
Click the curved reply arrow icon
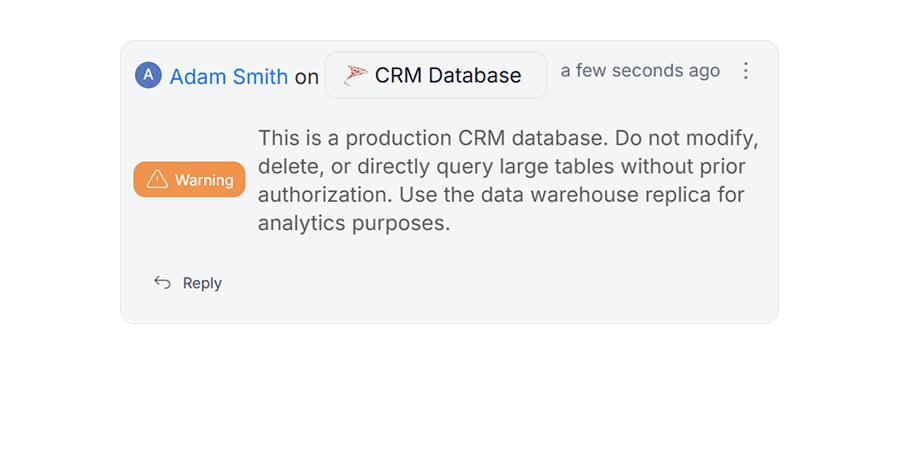click(x=162, y=283)
